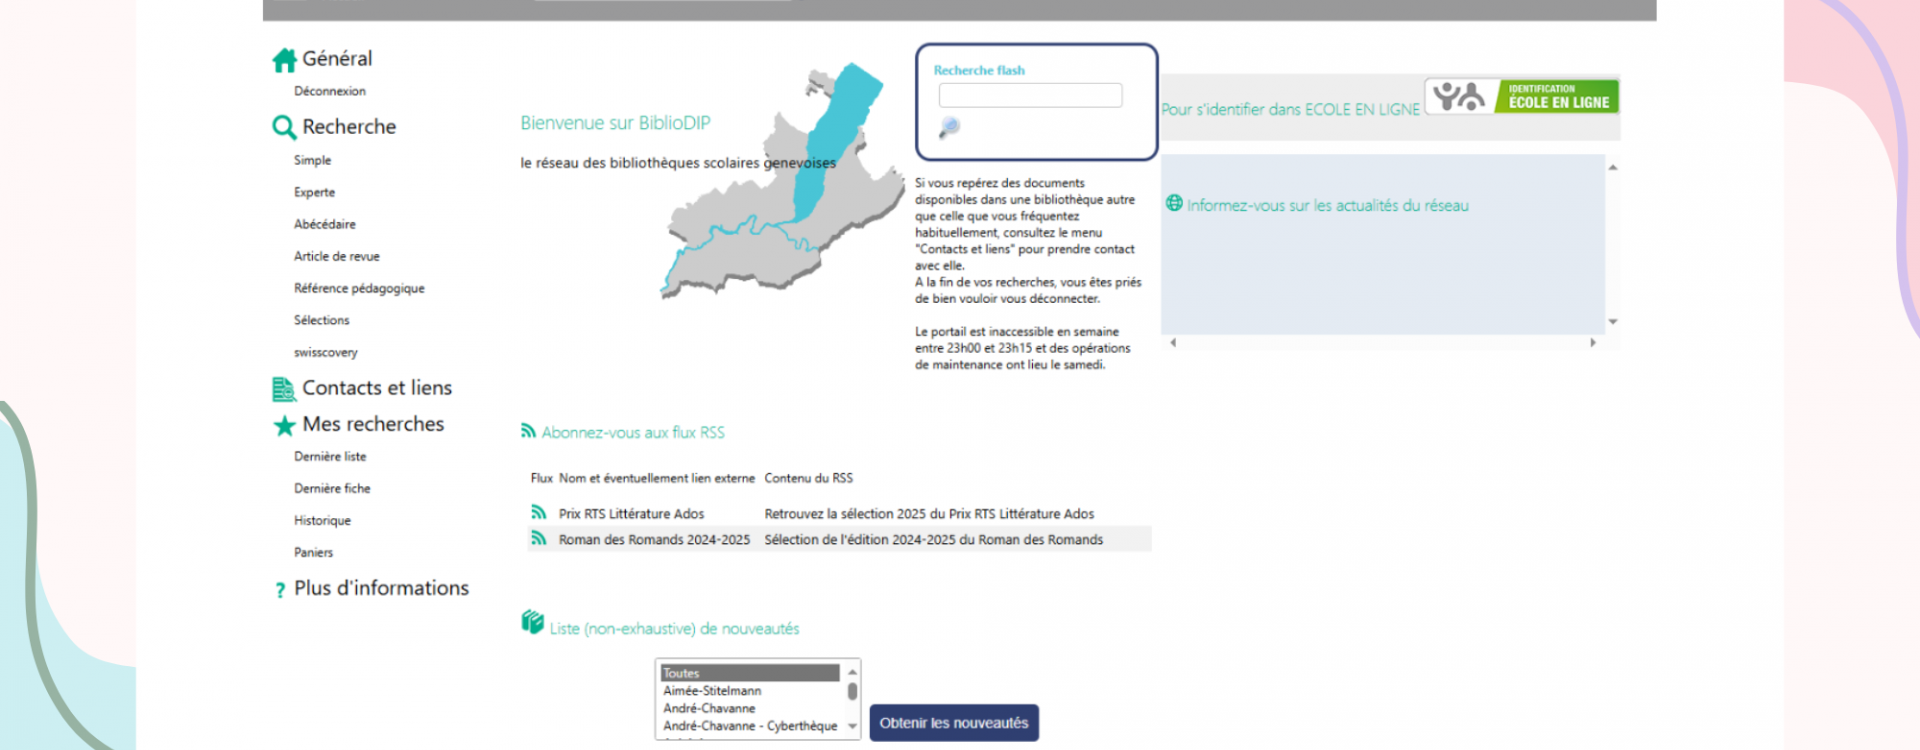Open Historique of searches

322,520
